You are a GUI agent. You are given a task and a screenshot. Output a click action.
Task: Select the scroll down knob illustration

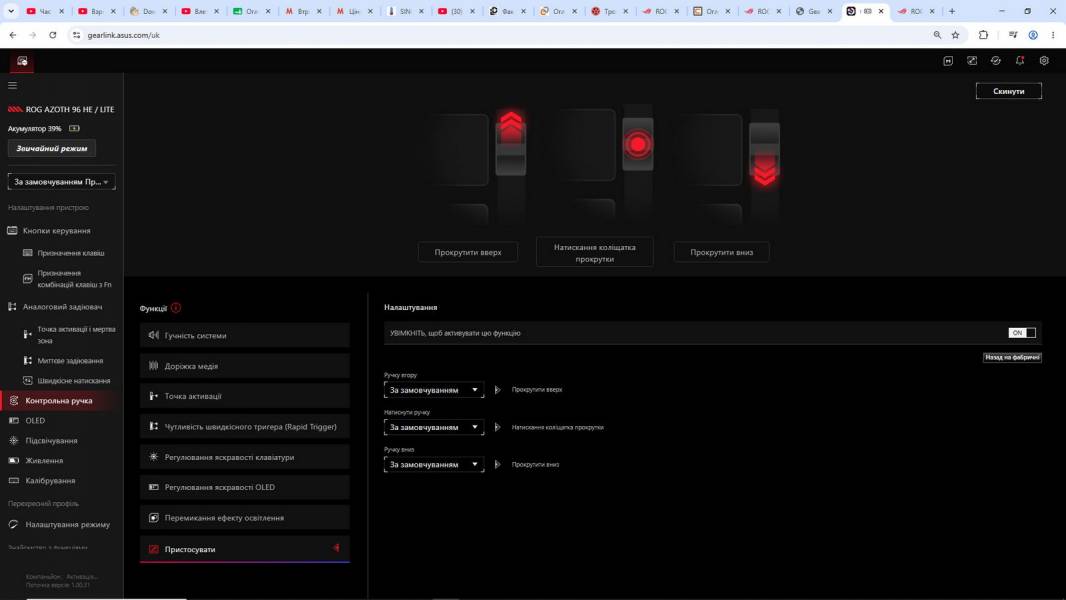pyautogui.click(x=764, y=155)
